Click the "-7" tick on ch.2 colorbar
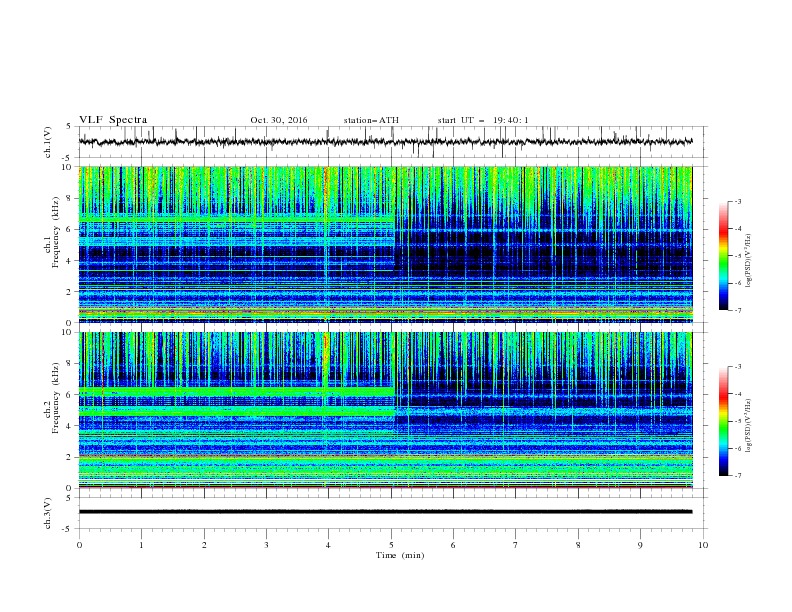 pyautogui.click(x=738, y=476)
